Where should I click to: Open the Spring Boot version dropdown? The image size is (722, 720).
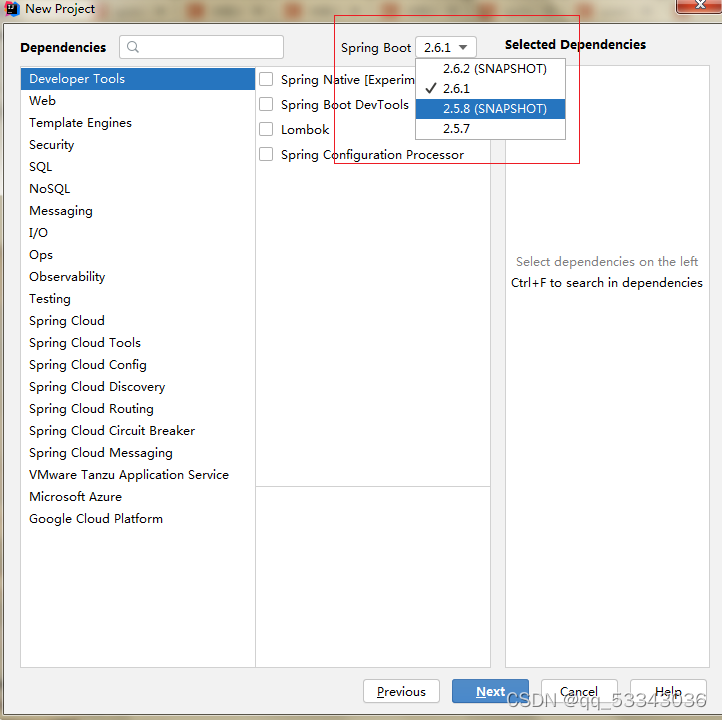(x=445, y=47)
